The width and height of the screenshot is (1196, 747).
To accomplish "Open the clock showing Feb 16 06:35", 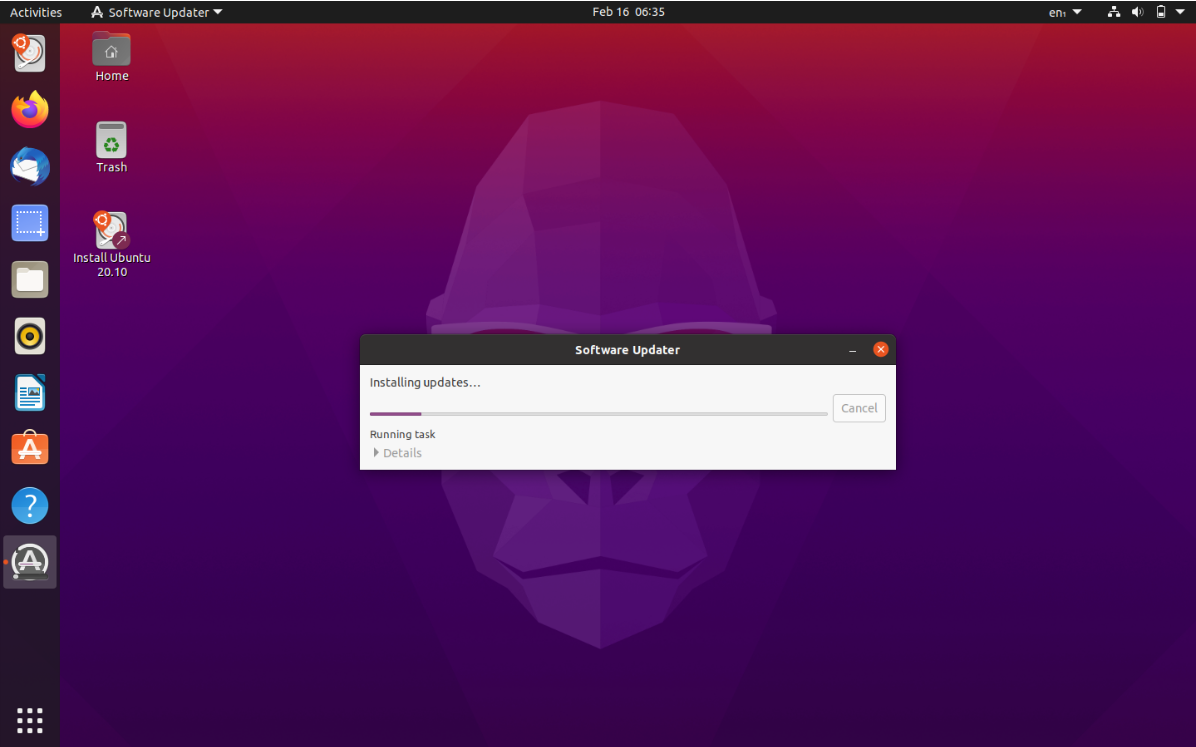I will 629,11.
